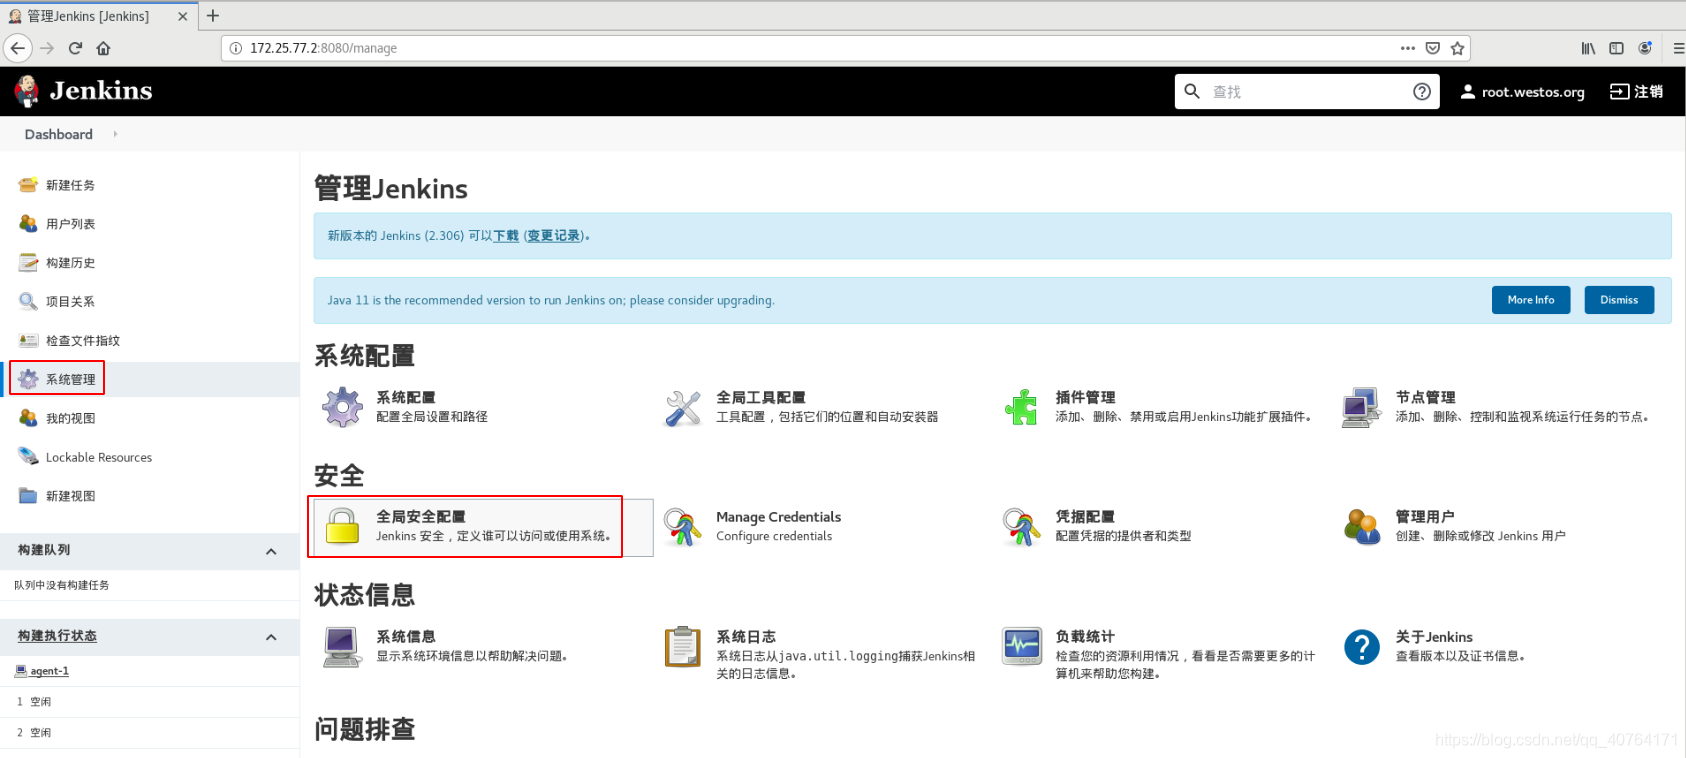Focus the 查找 search field
Screen dimensions: 1686x758
coord(1305,92)
